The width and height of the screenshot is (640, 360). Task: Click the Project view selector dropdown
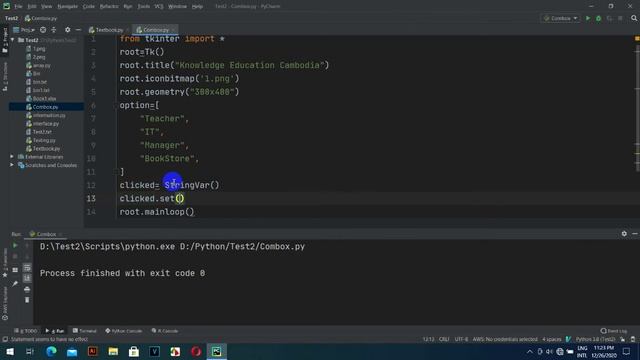[x=24, y=30]
